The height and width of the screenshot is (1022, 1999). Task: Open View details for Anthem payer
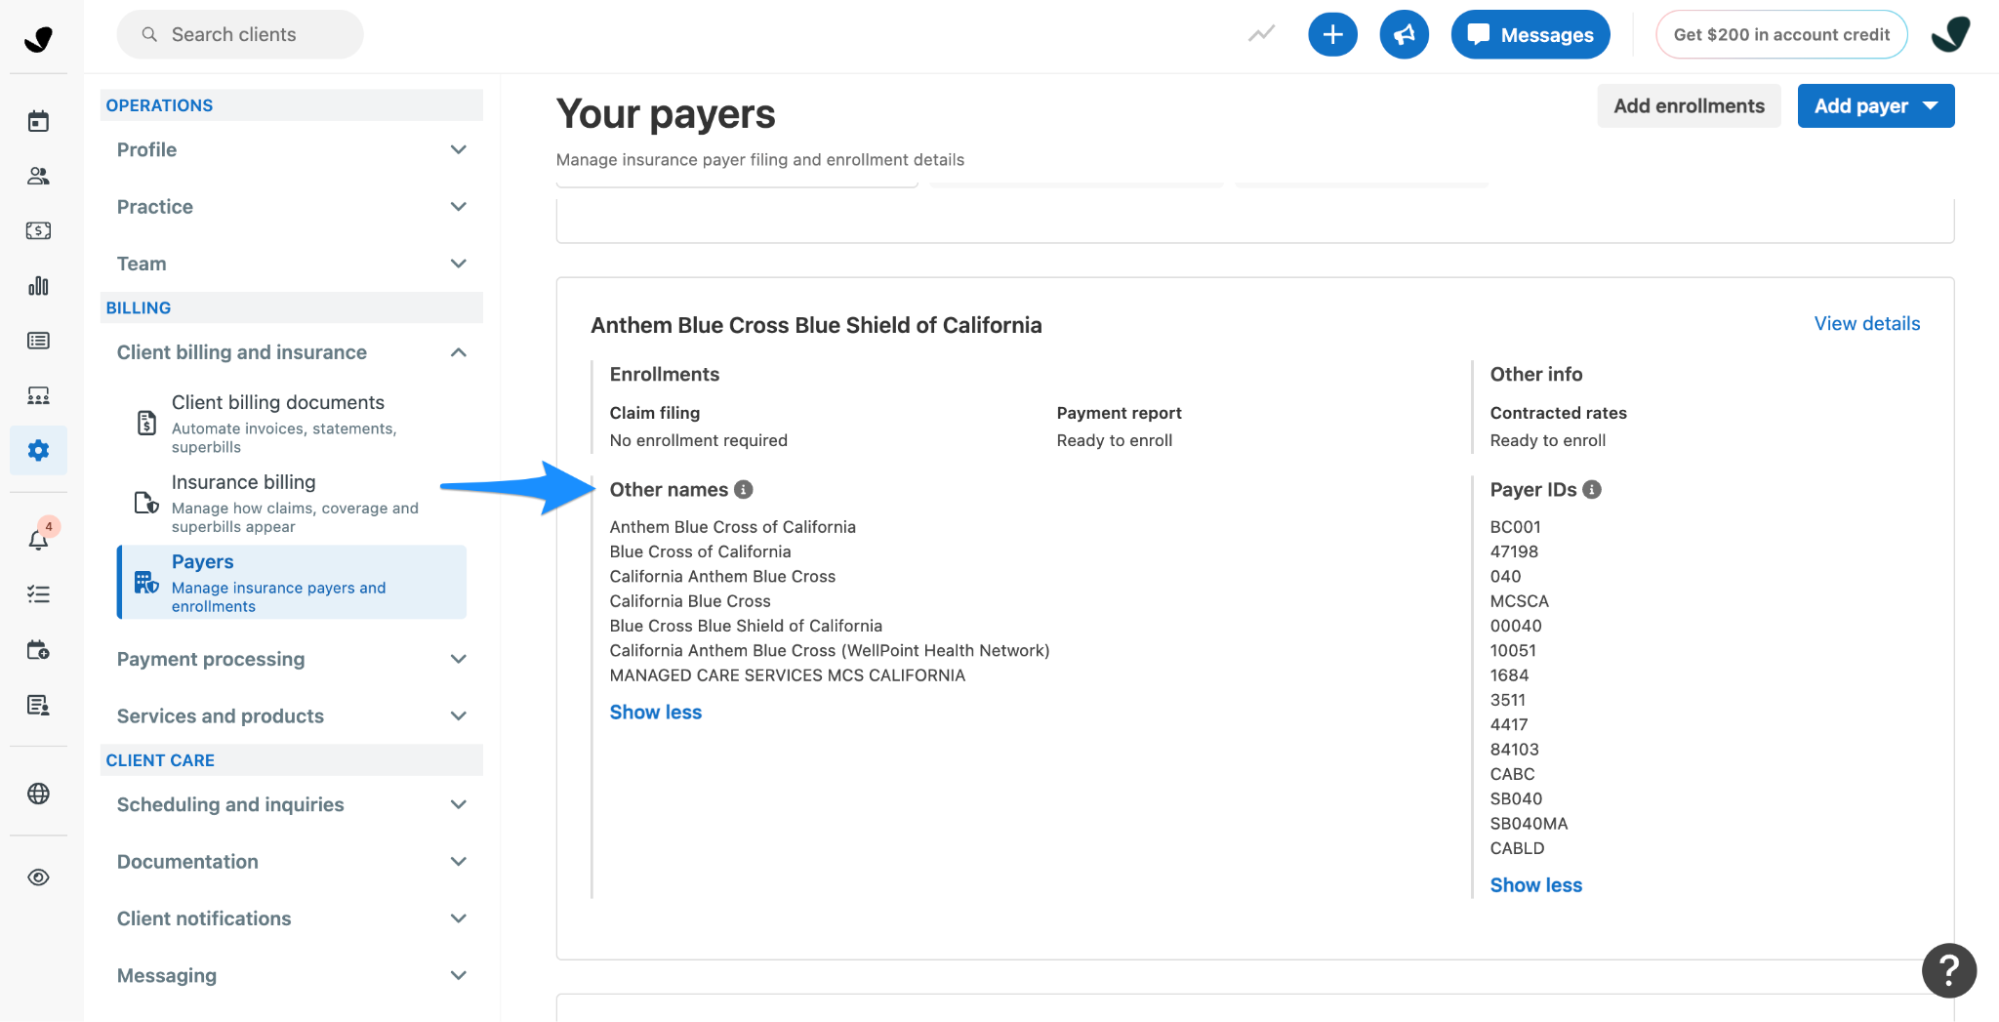(x=1866, y=323)
